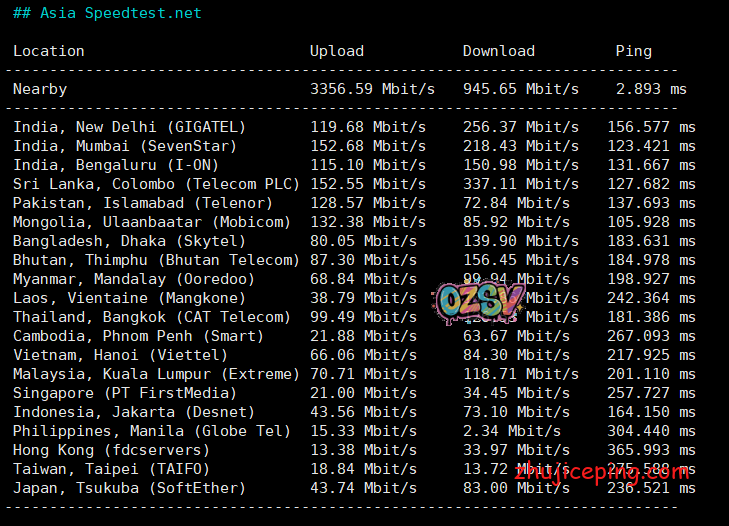The width and height of the screenshot is (729, 526).
Task: Click the Location column header
Action: pyautogui.click(x=49, y=51)
